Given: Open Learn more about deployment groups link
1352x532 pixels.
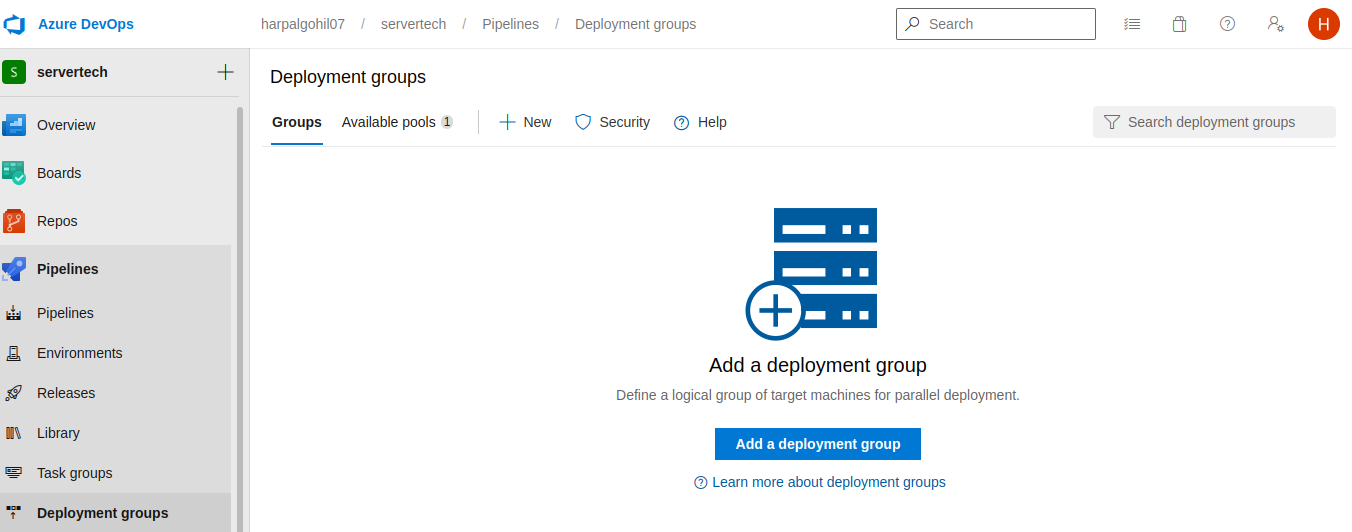Looking at the screenshot, I should pos(820,482).
